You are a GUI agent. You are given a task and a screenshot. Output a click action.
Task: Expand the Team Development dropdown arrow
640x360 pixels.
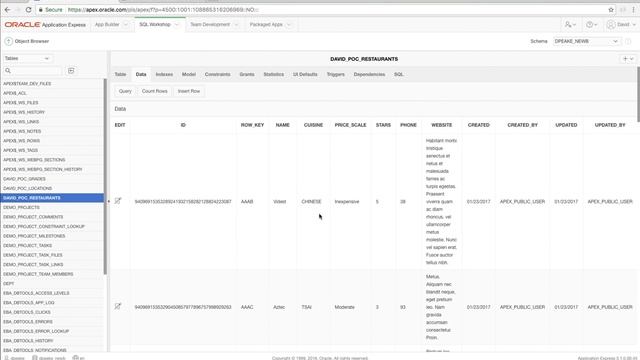[236, 24]
